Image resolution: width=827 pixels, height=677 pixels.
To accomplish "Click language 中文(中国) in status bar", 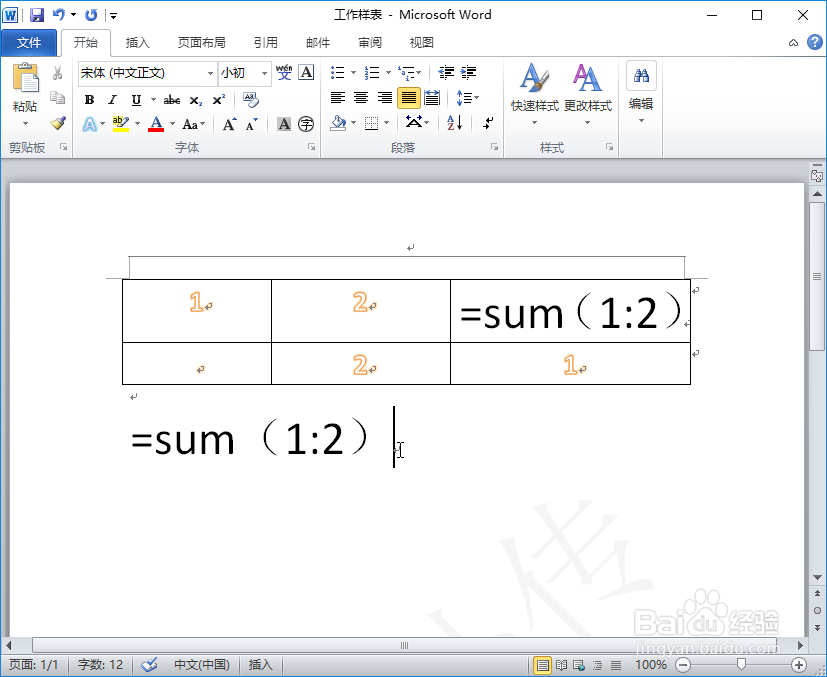I will pos(202,665).
